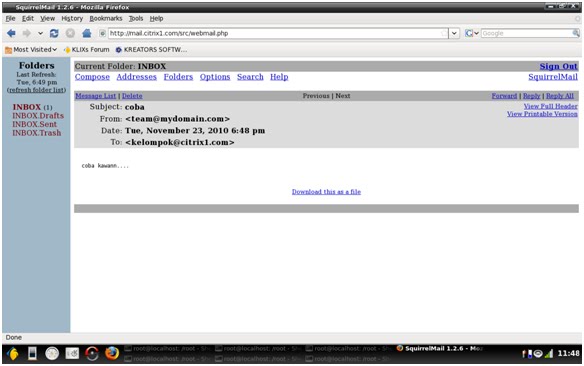
Task: Click the Forward message link
Action: (504, 96)
